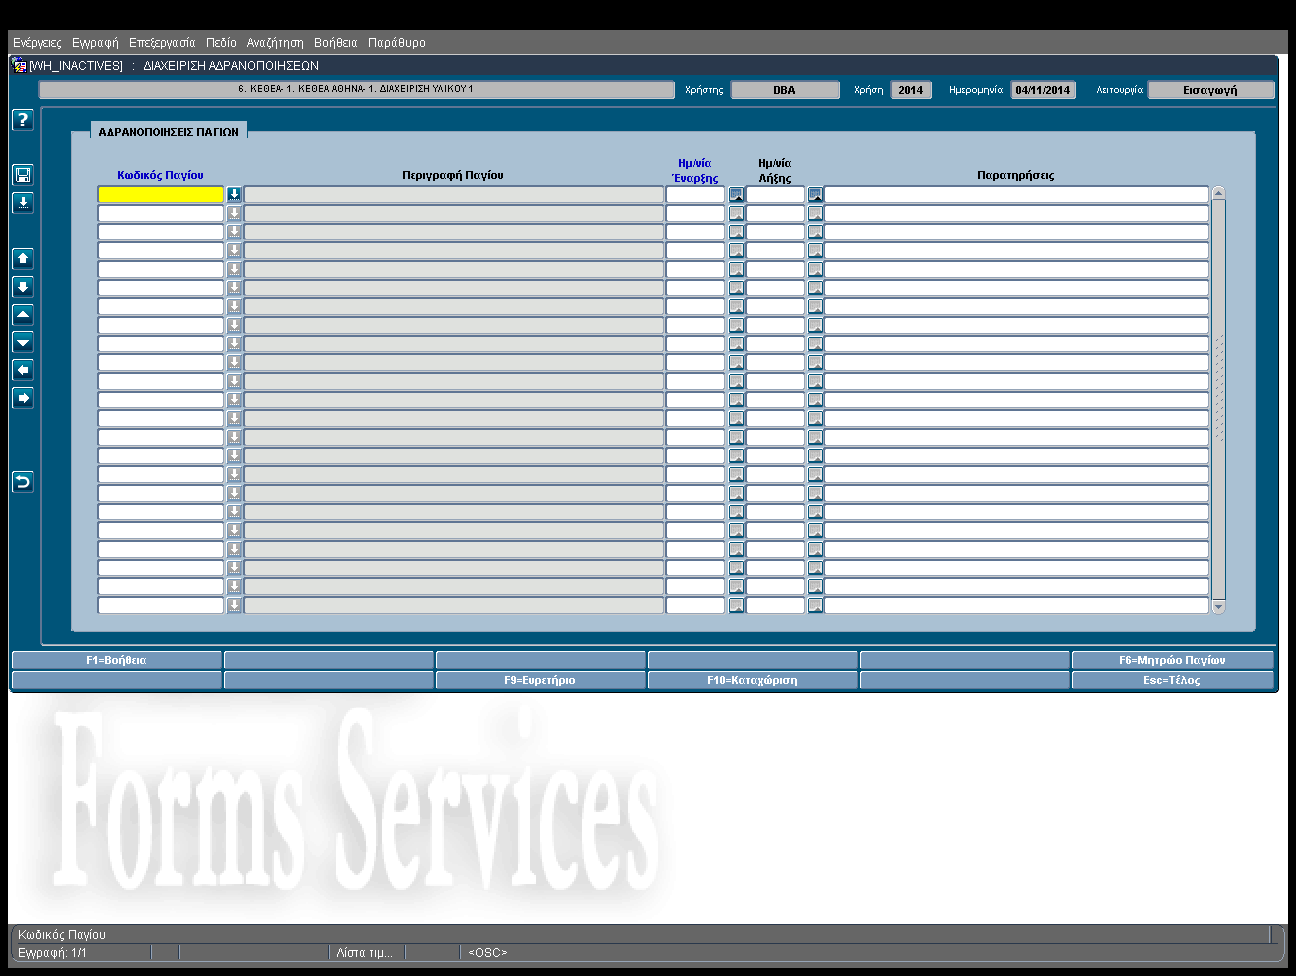
Task: Open the Ενέργειες menu
Action: [37, 43]
